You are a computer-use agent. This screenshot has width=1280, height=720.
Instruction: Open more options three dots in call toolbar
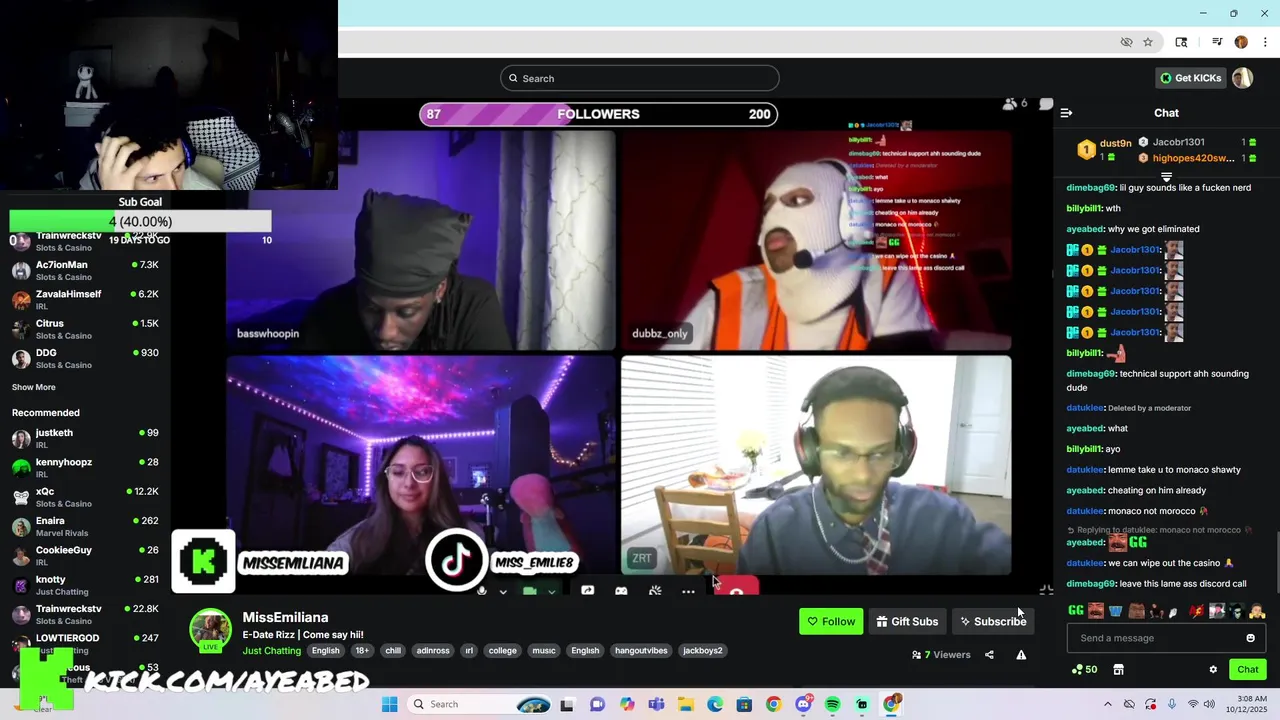(688, 591)
